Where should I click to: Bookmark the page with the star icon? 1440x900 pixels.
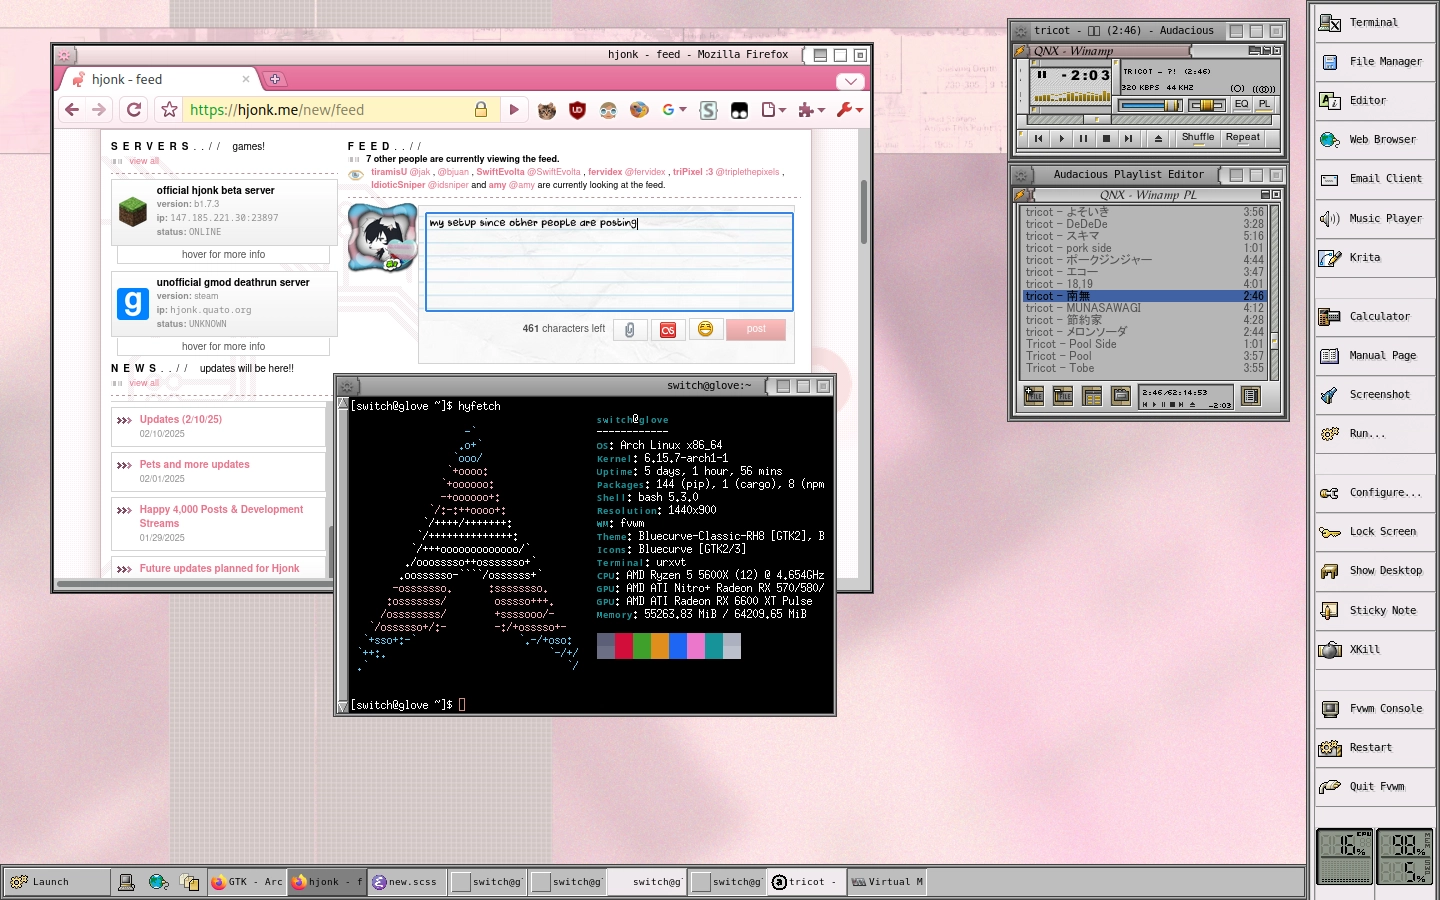[169, 110]
